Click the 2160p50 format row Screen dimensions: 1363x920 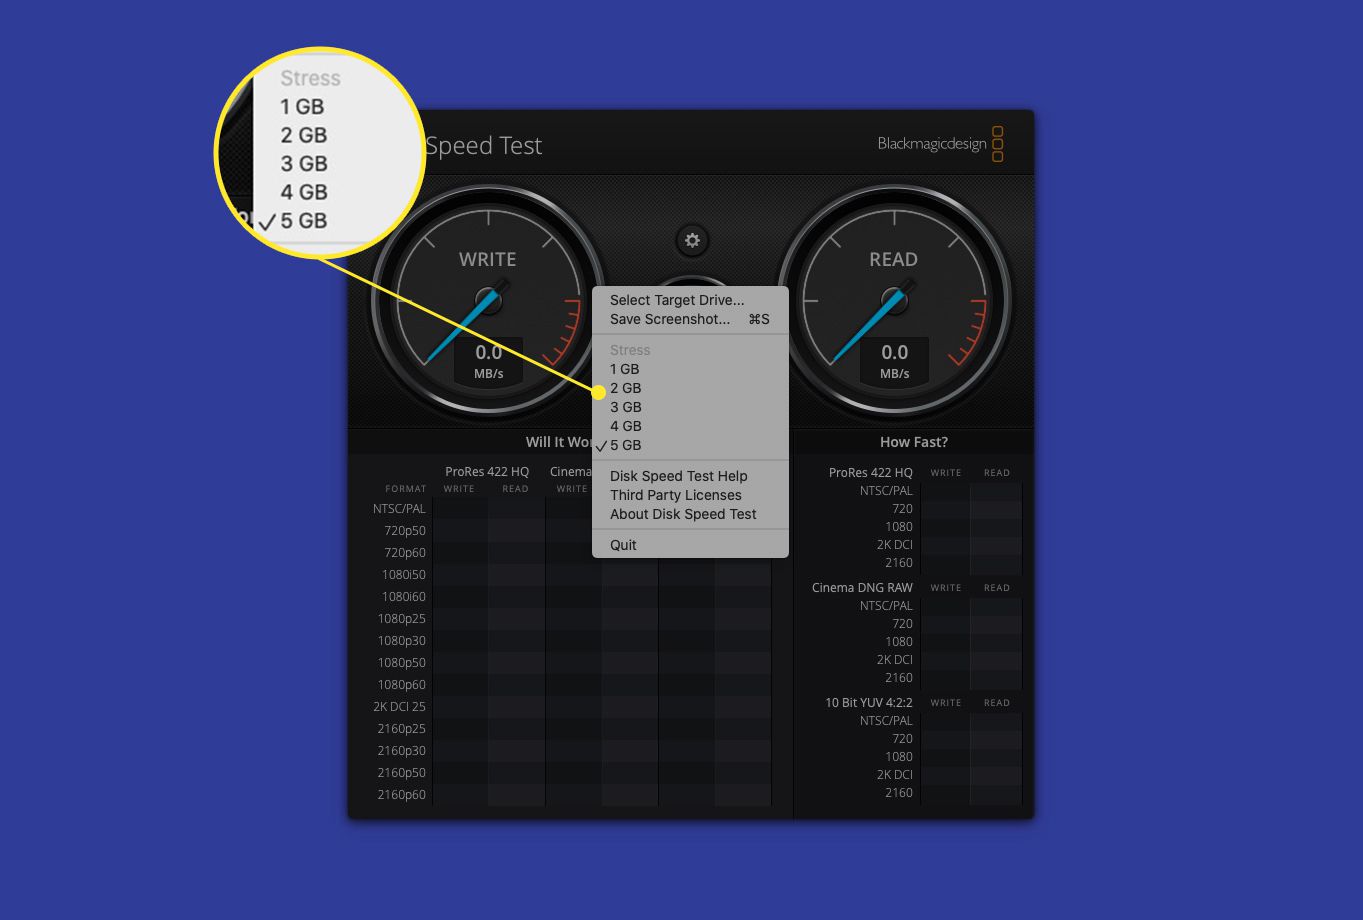pos(402,772)
